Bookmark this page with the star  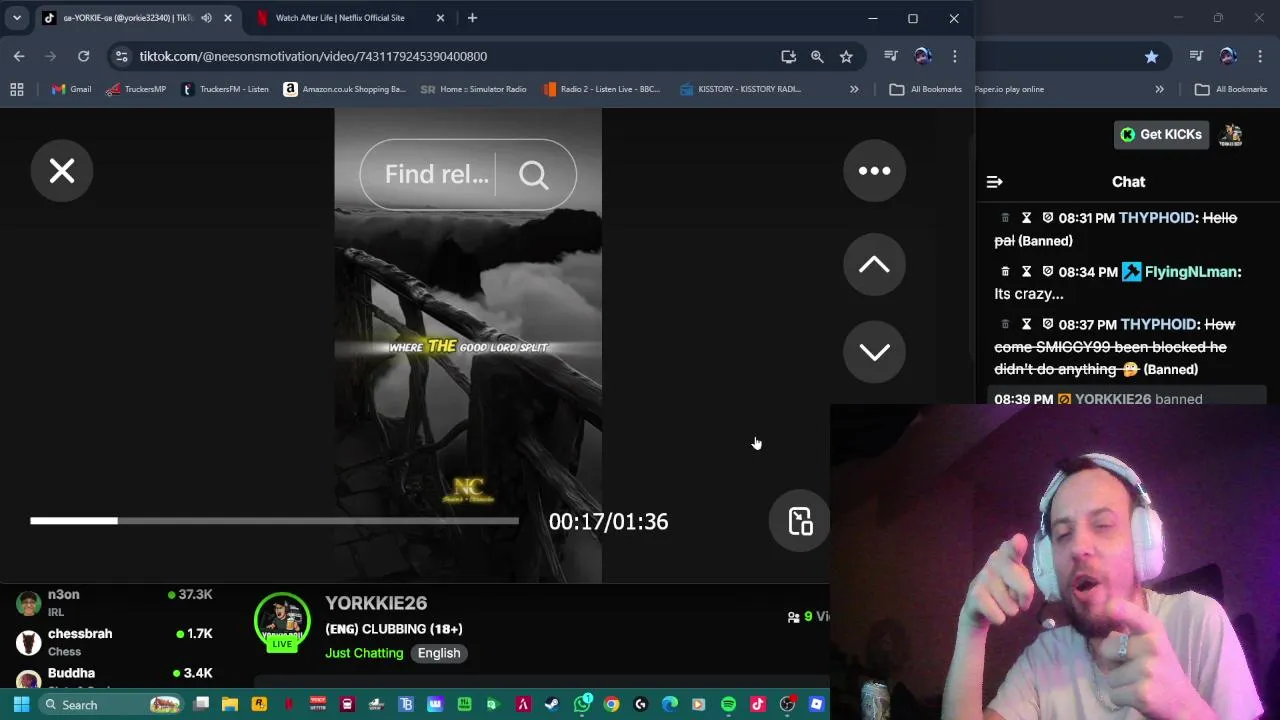(846, 57)
